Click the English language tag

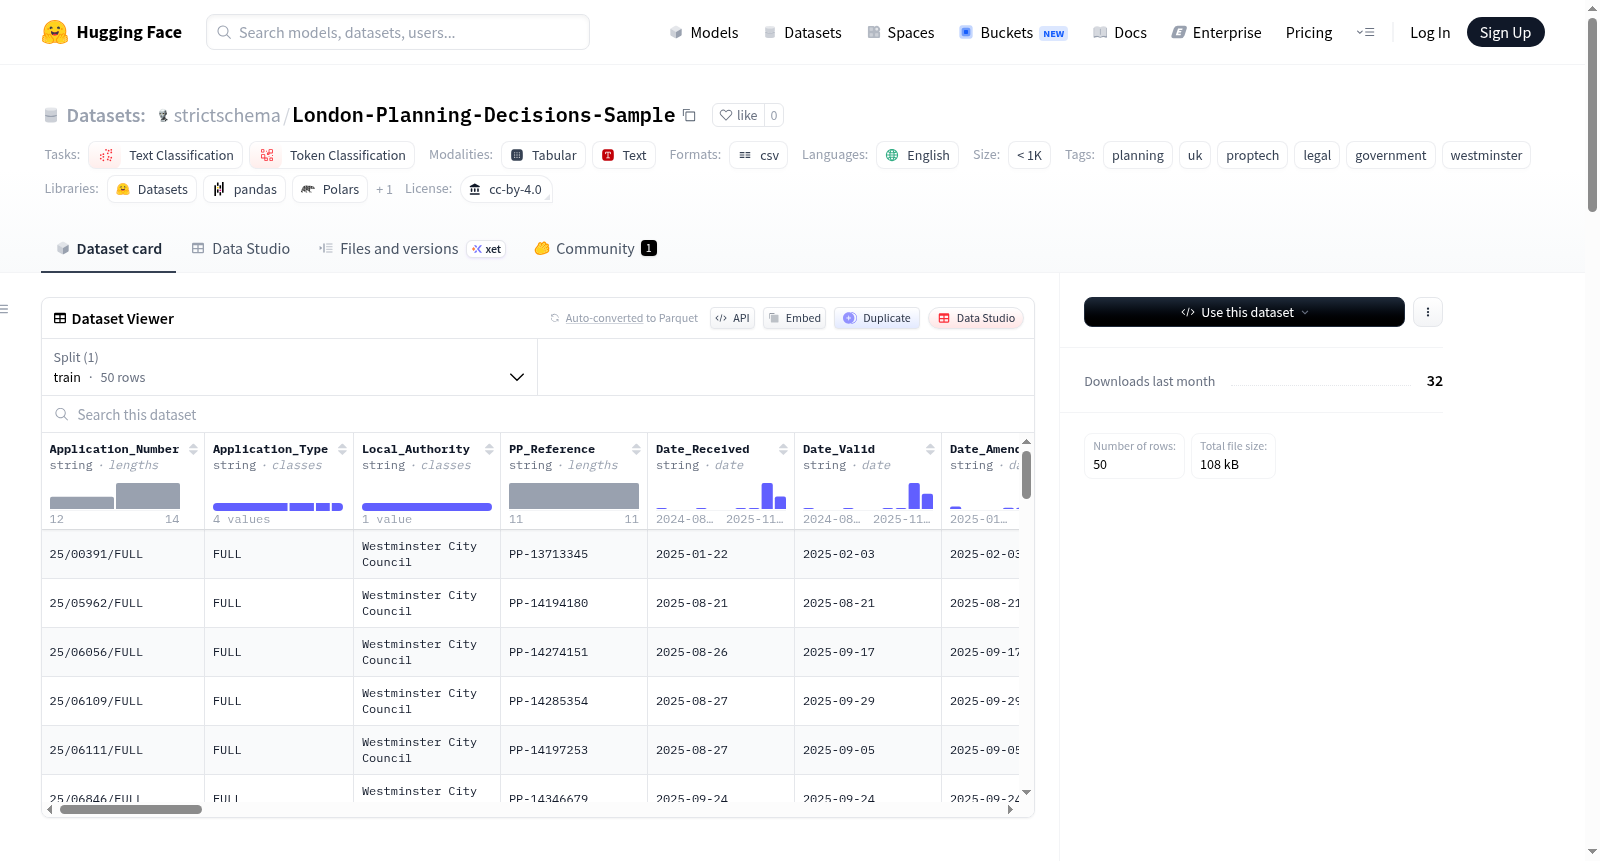click(917, 155)
